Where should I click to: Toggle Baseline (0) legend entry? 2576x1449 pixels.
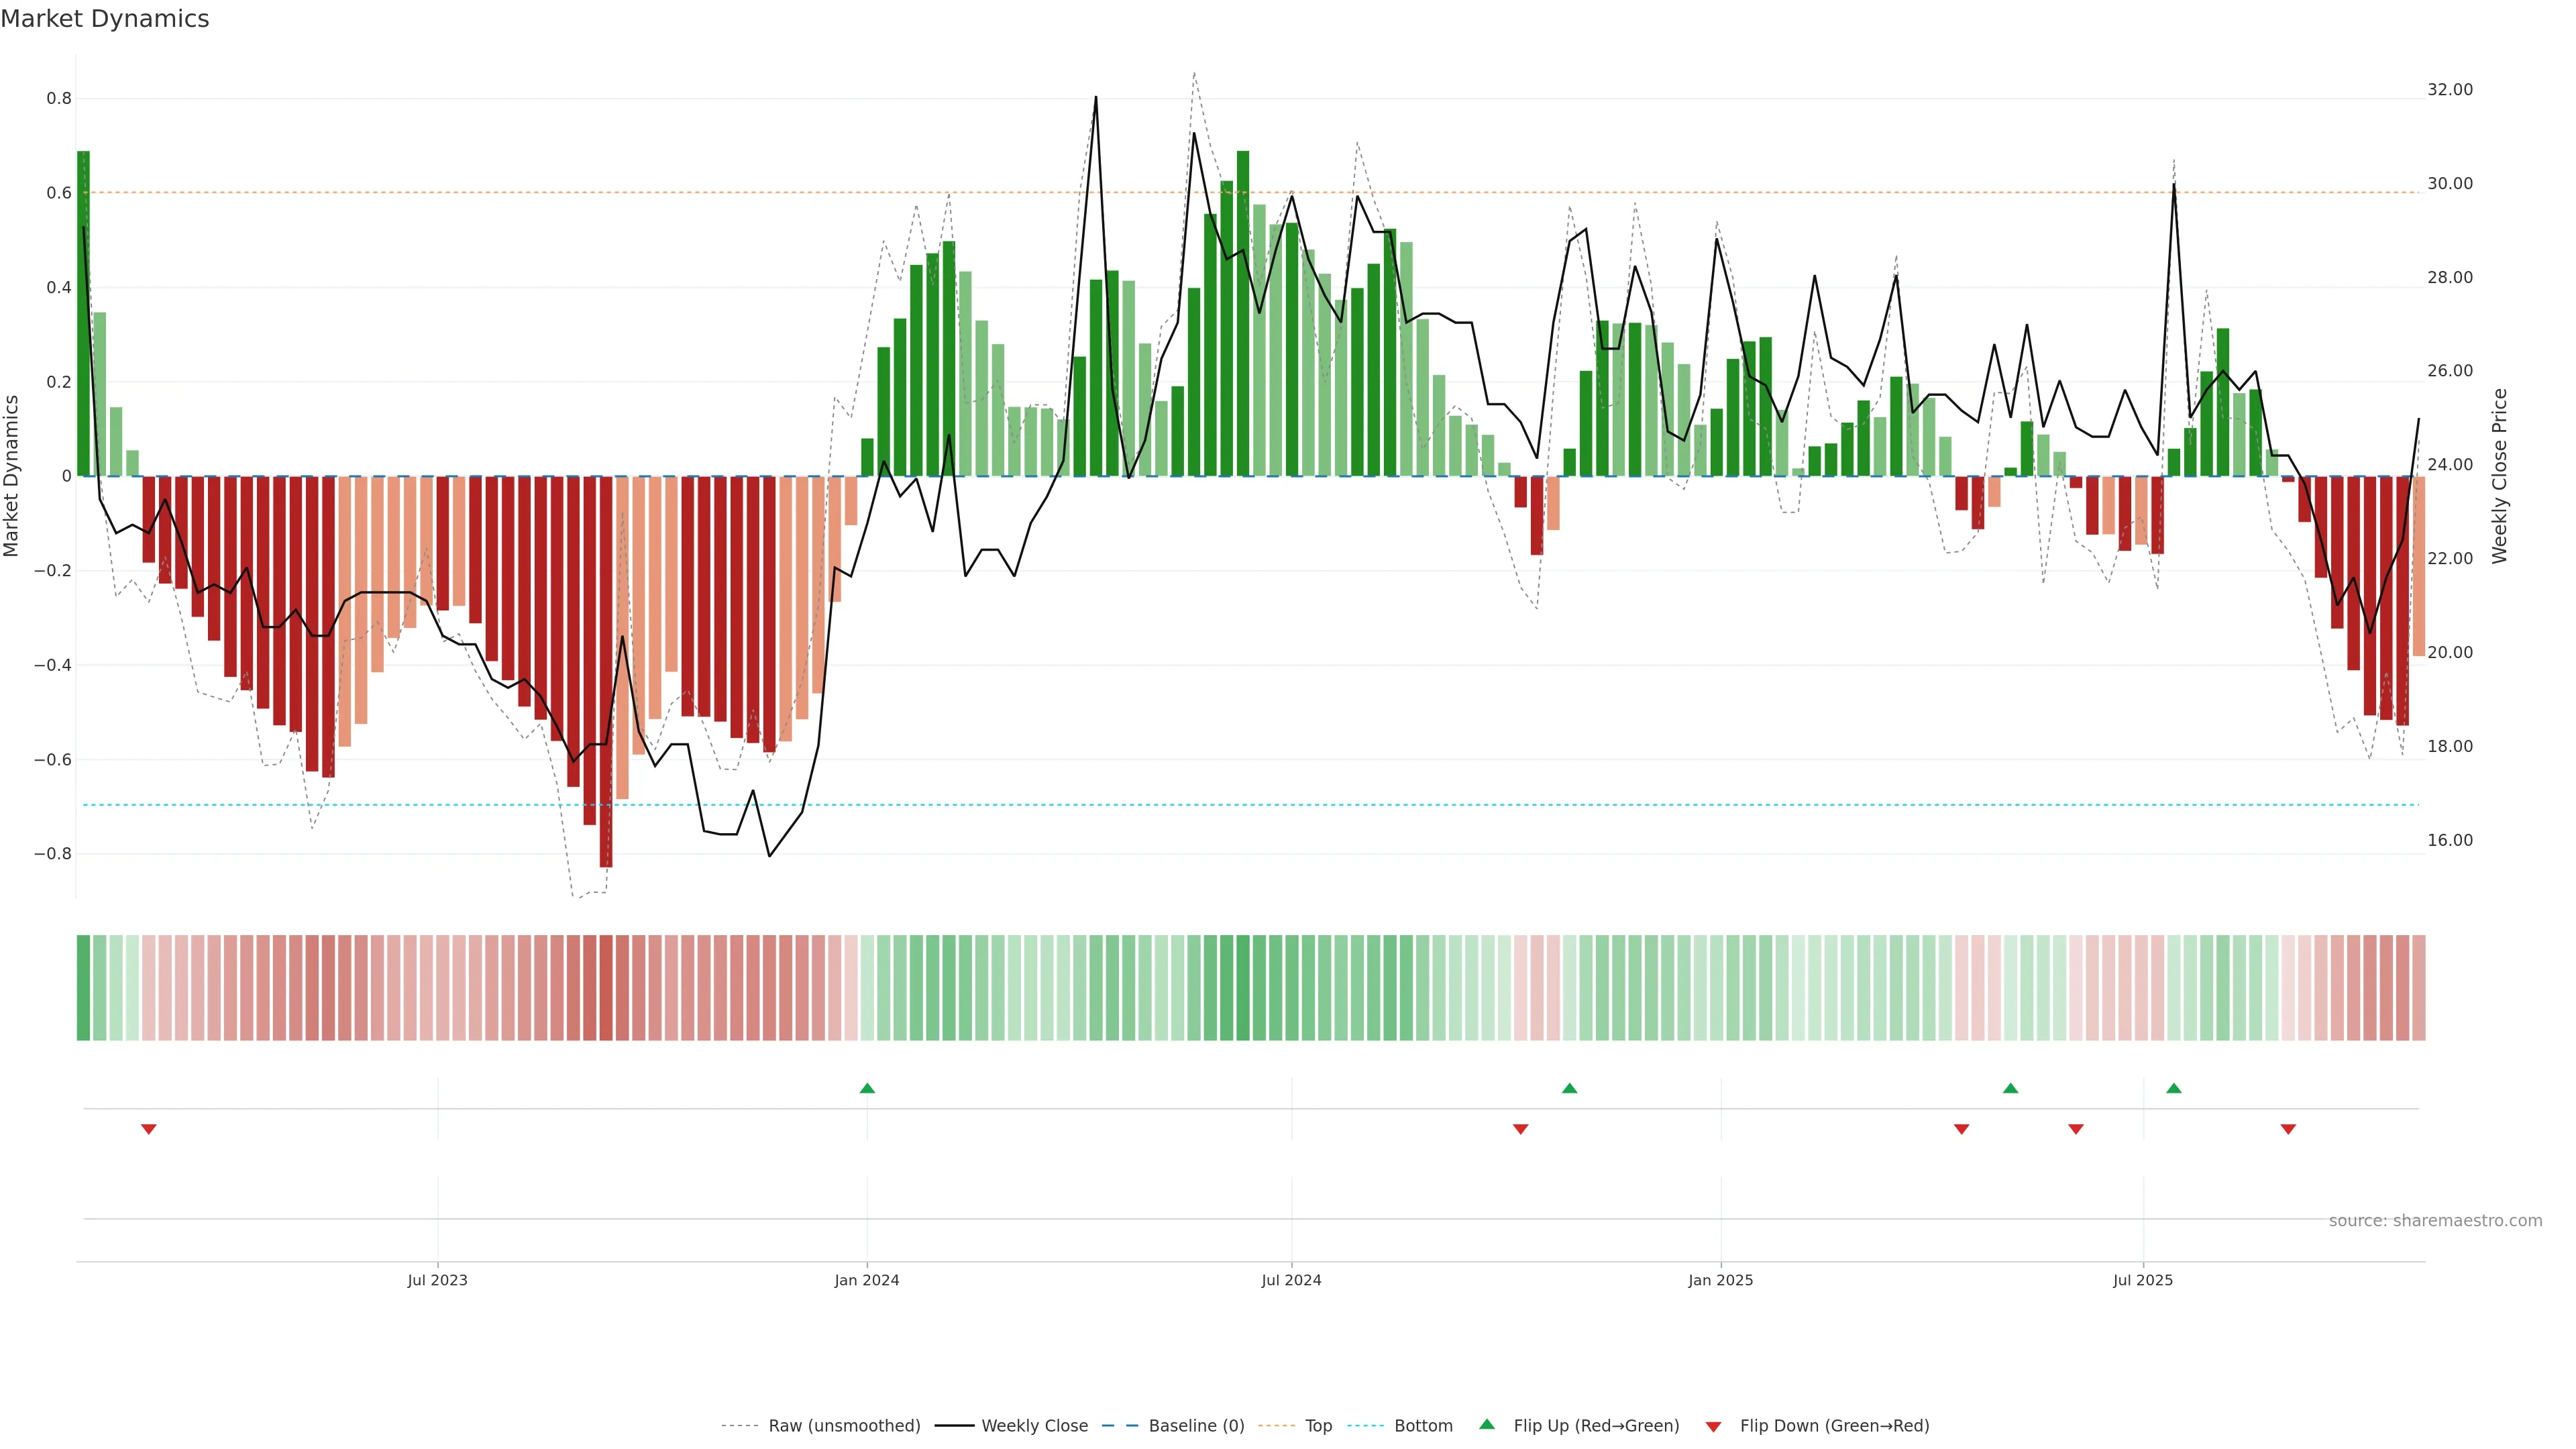(x=1196, y=1426)
